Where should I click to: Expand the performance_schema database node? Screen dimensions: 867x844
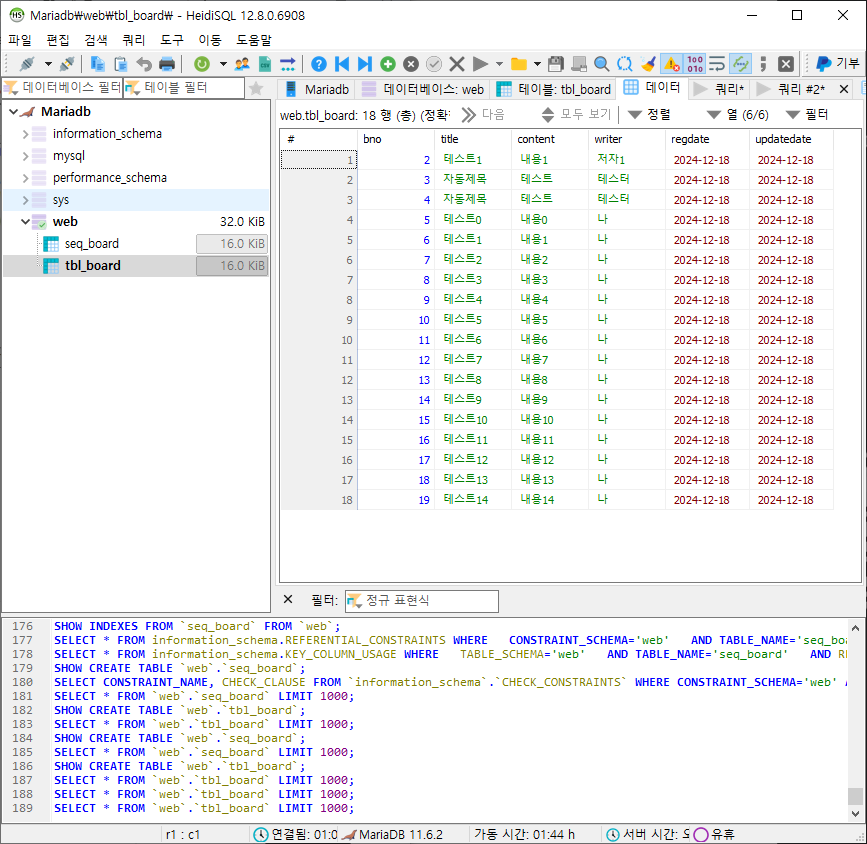[x=25, y=178]
